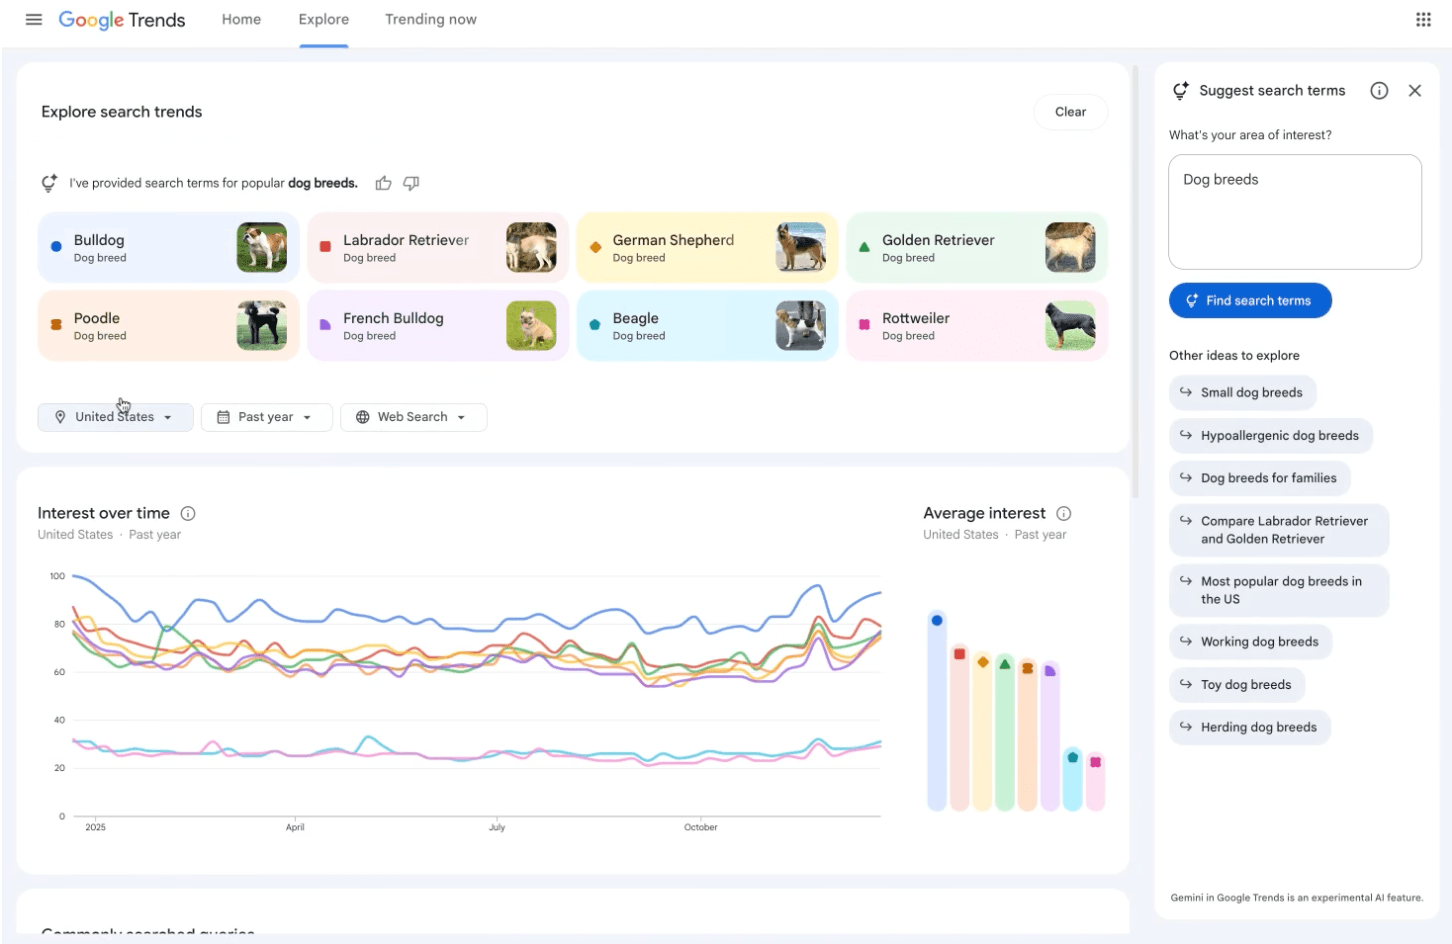Open the Google apps launcher grid
The width and height of the screenshot is (1452, 944).
point(1422,19)
